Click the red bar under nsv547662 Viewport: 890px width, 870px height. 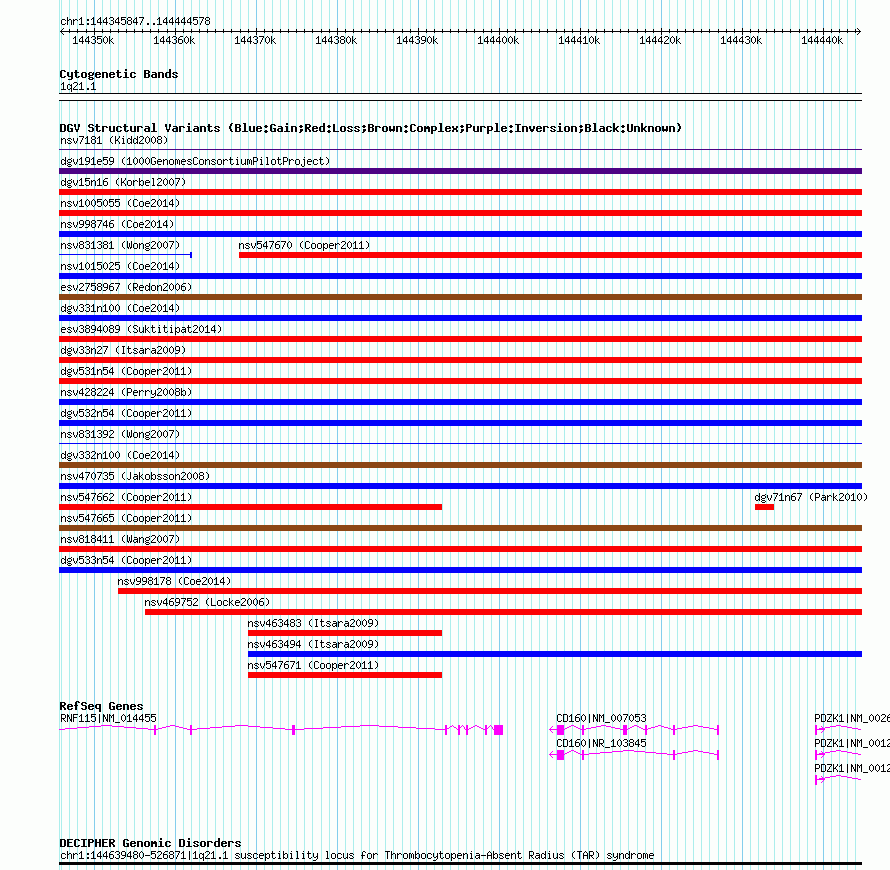point(250,507)
